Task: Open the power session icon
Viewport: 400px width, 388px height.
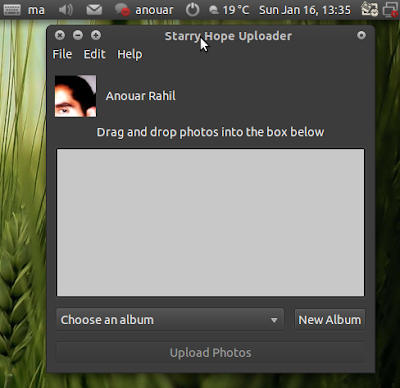Action: [x=192, y=10]
